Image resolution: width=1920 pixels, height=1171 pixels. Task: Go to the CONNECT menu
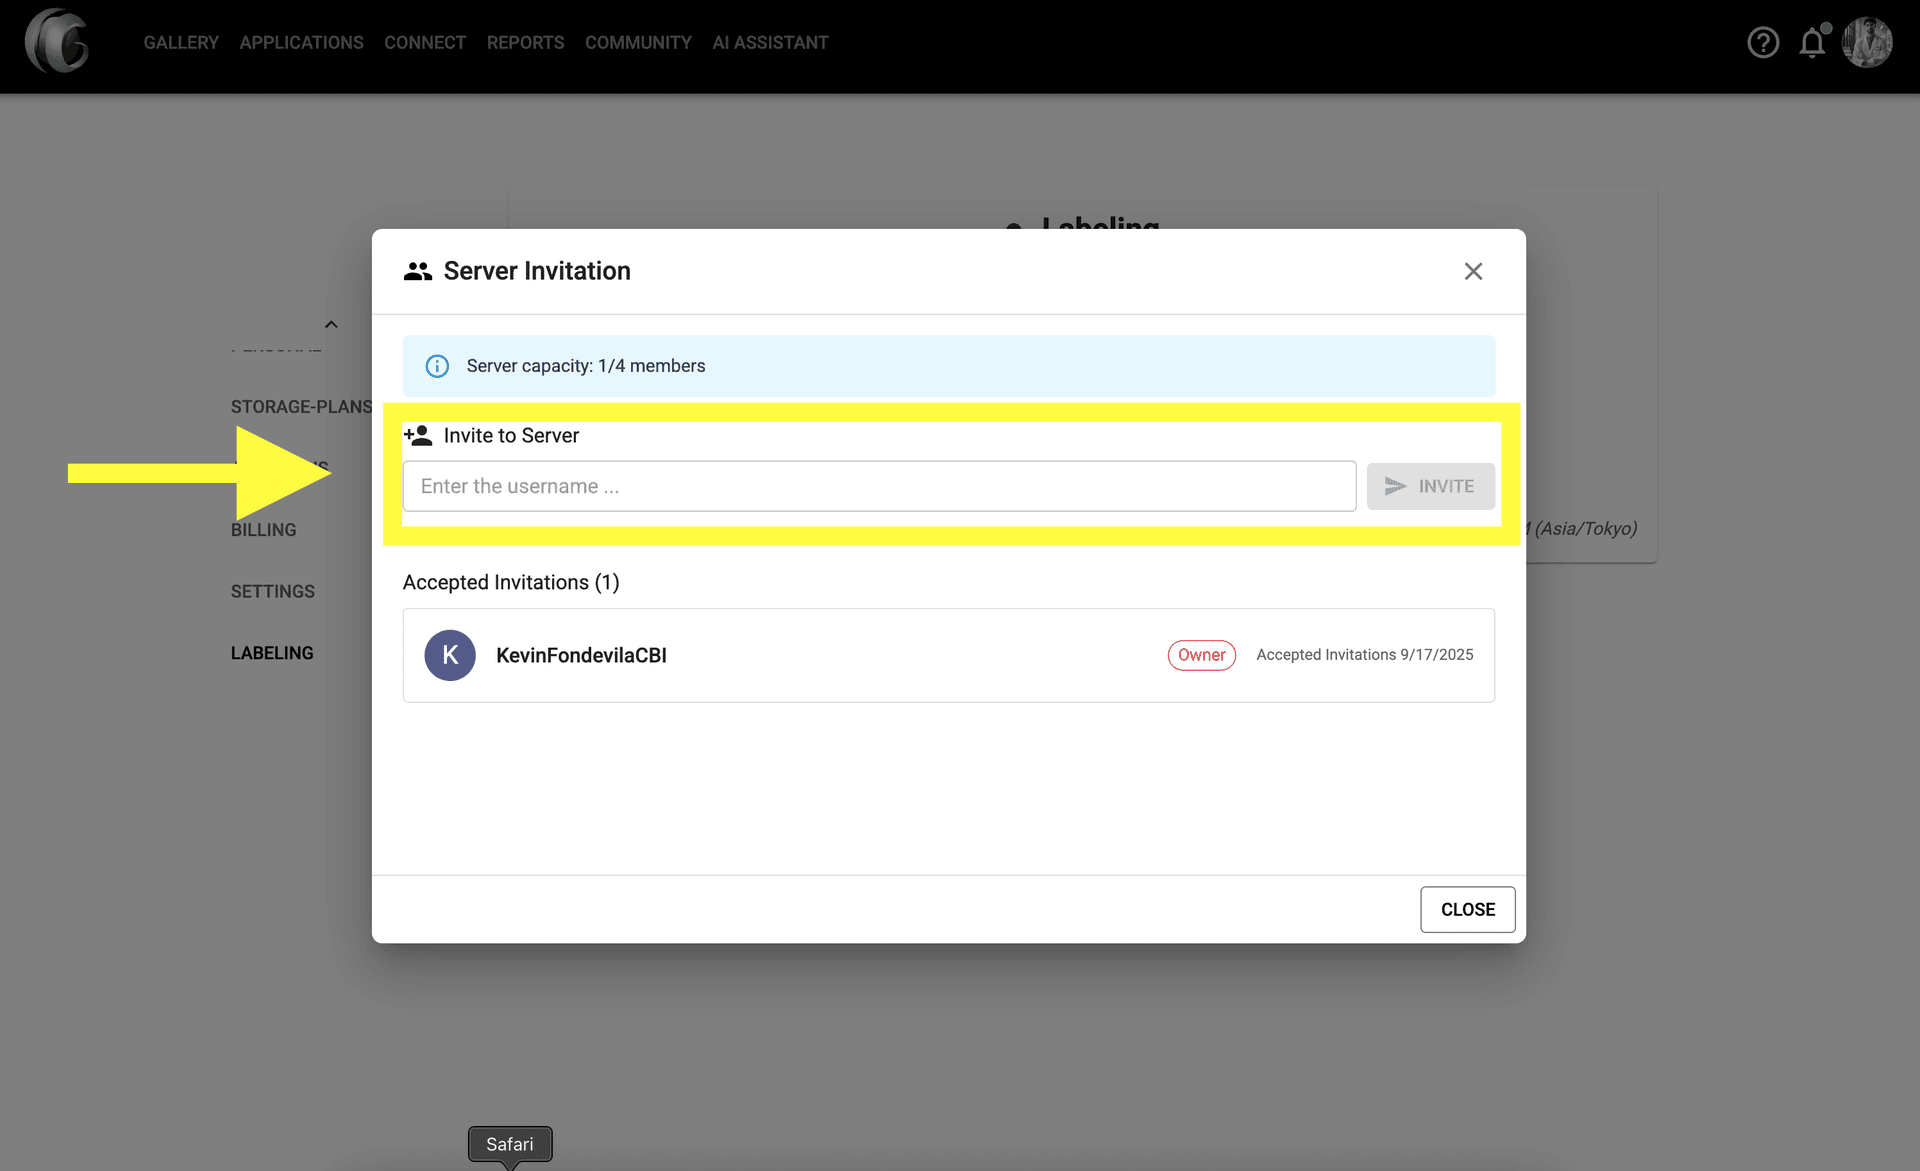(x=424, y=43)
